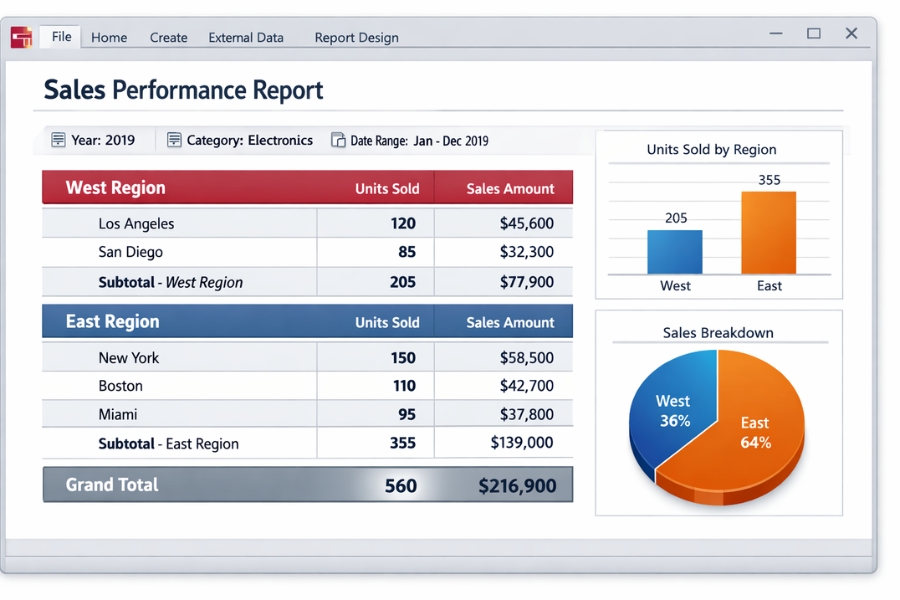
Task: Switch to the Home tab
Action: point(109,38)
